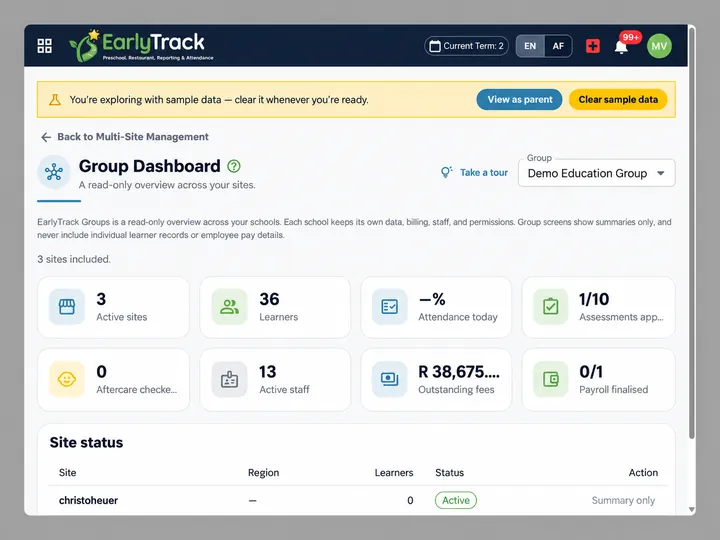The height and width of the screenshot is (540, 720).
Task: Click the Outstanding fees money icon
Action: click(x=390, y=379)
